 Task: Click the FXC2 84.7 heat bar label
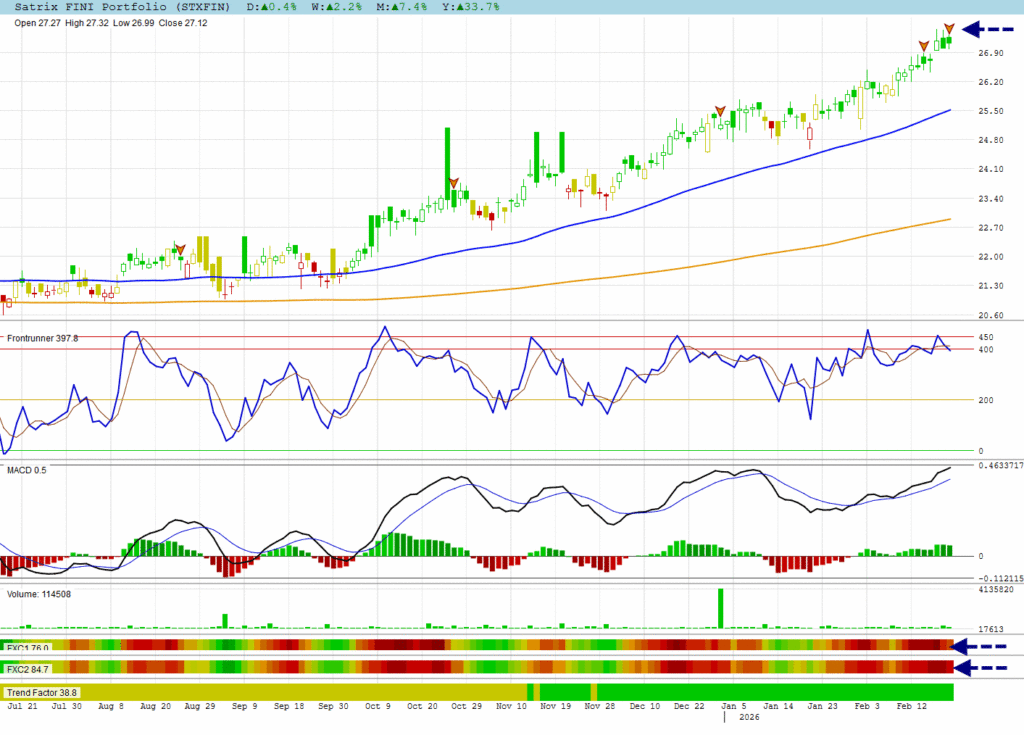pos(28,668)
